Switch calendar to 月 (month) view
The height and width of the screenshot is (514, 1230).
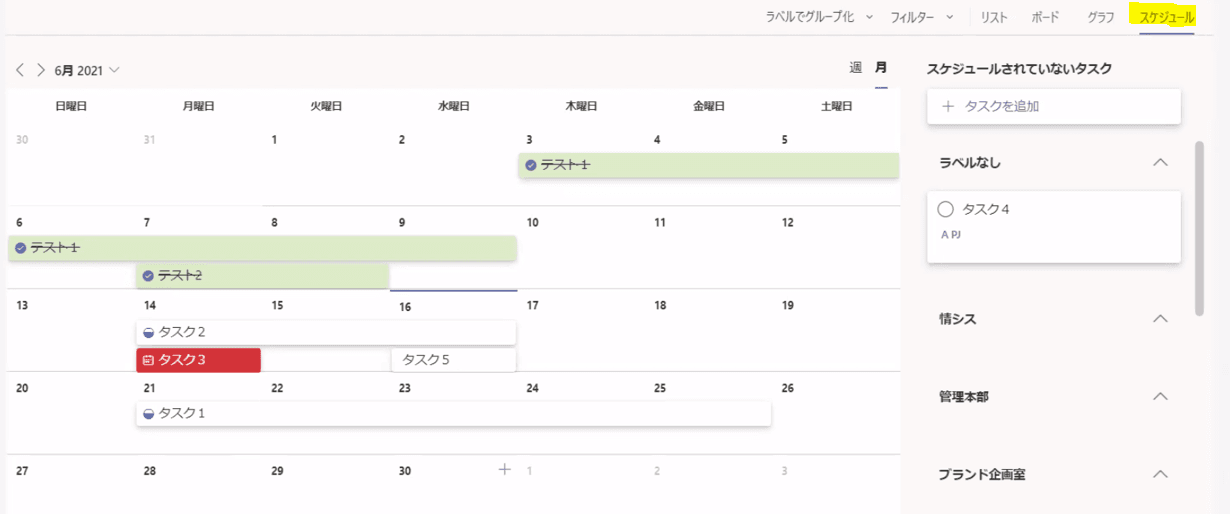pyautogui.click(x=881, y=68)
